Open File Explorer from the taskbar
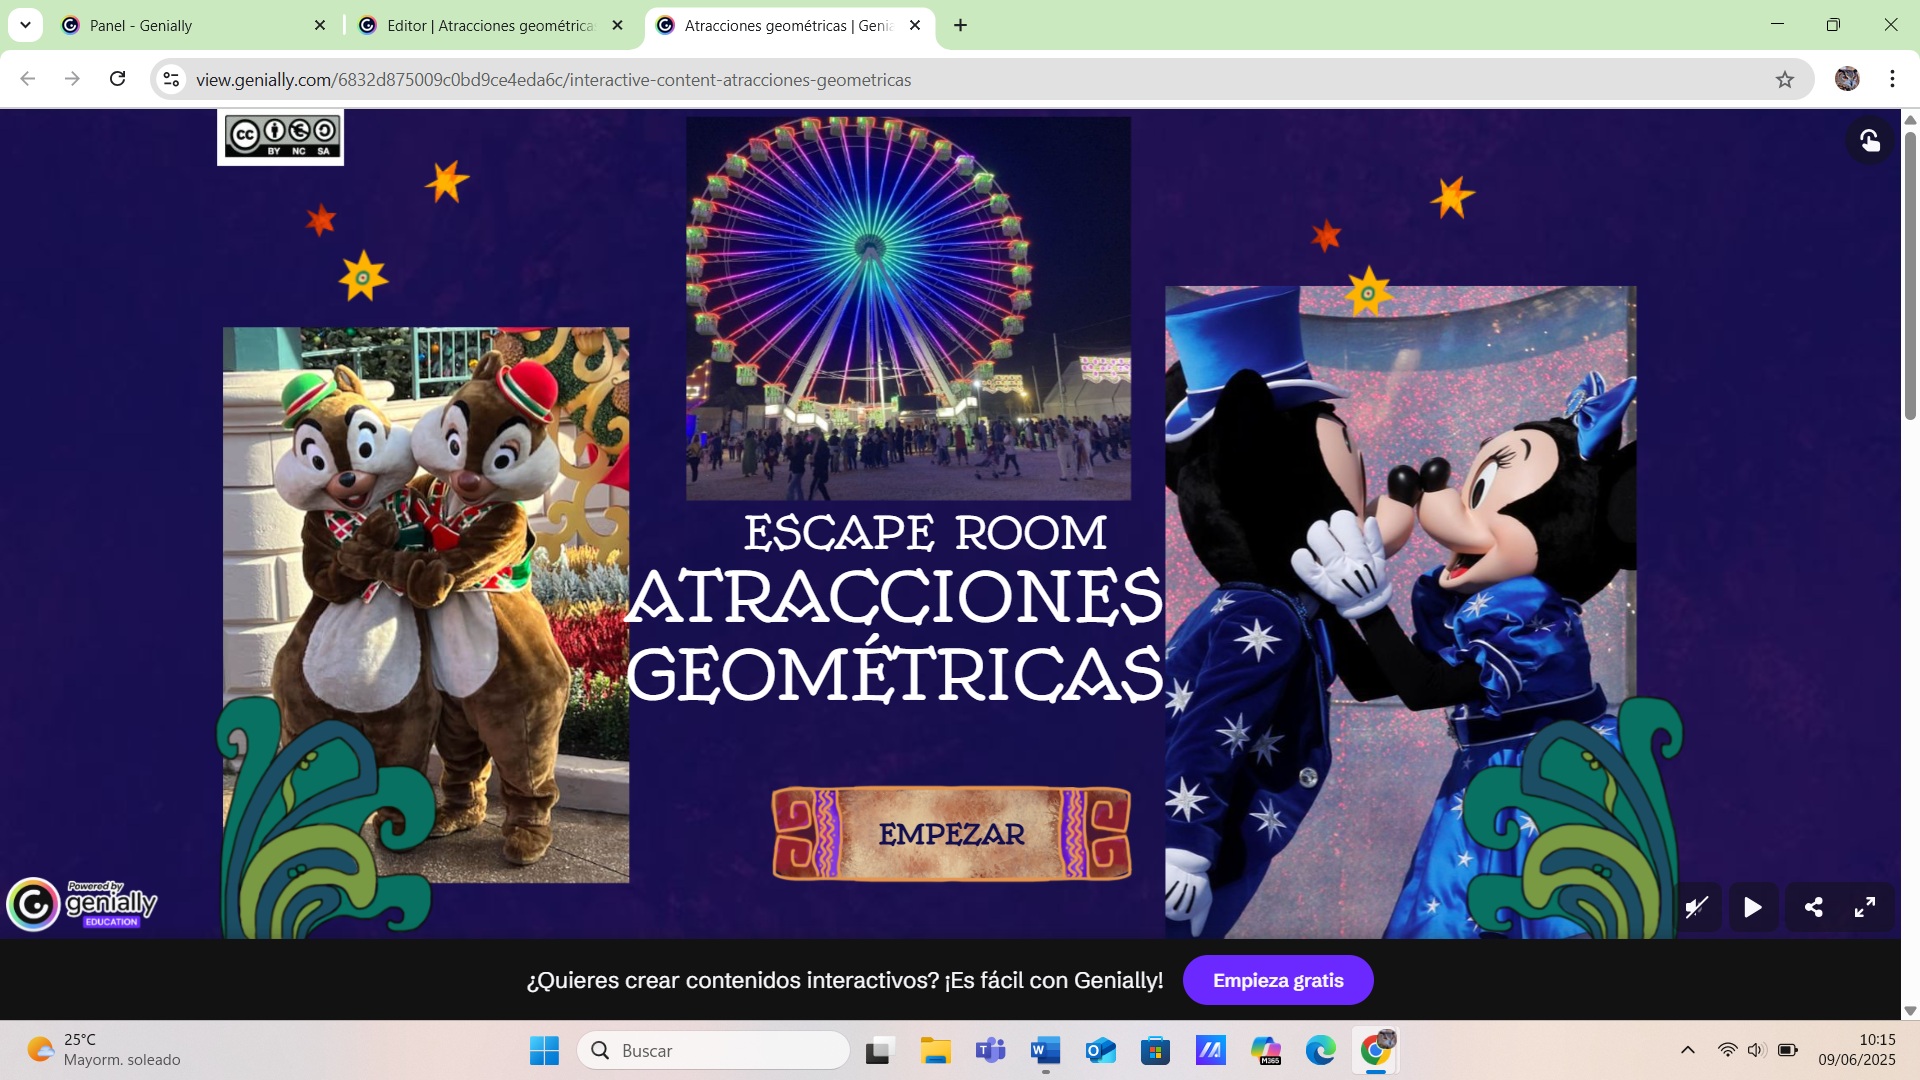The image size is (1920, 1080). click(935, 1050)
